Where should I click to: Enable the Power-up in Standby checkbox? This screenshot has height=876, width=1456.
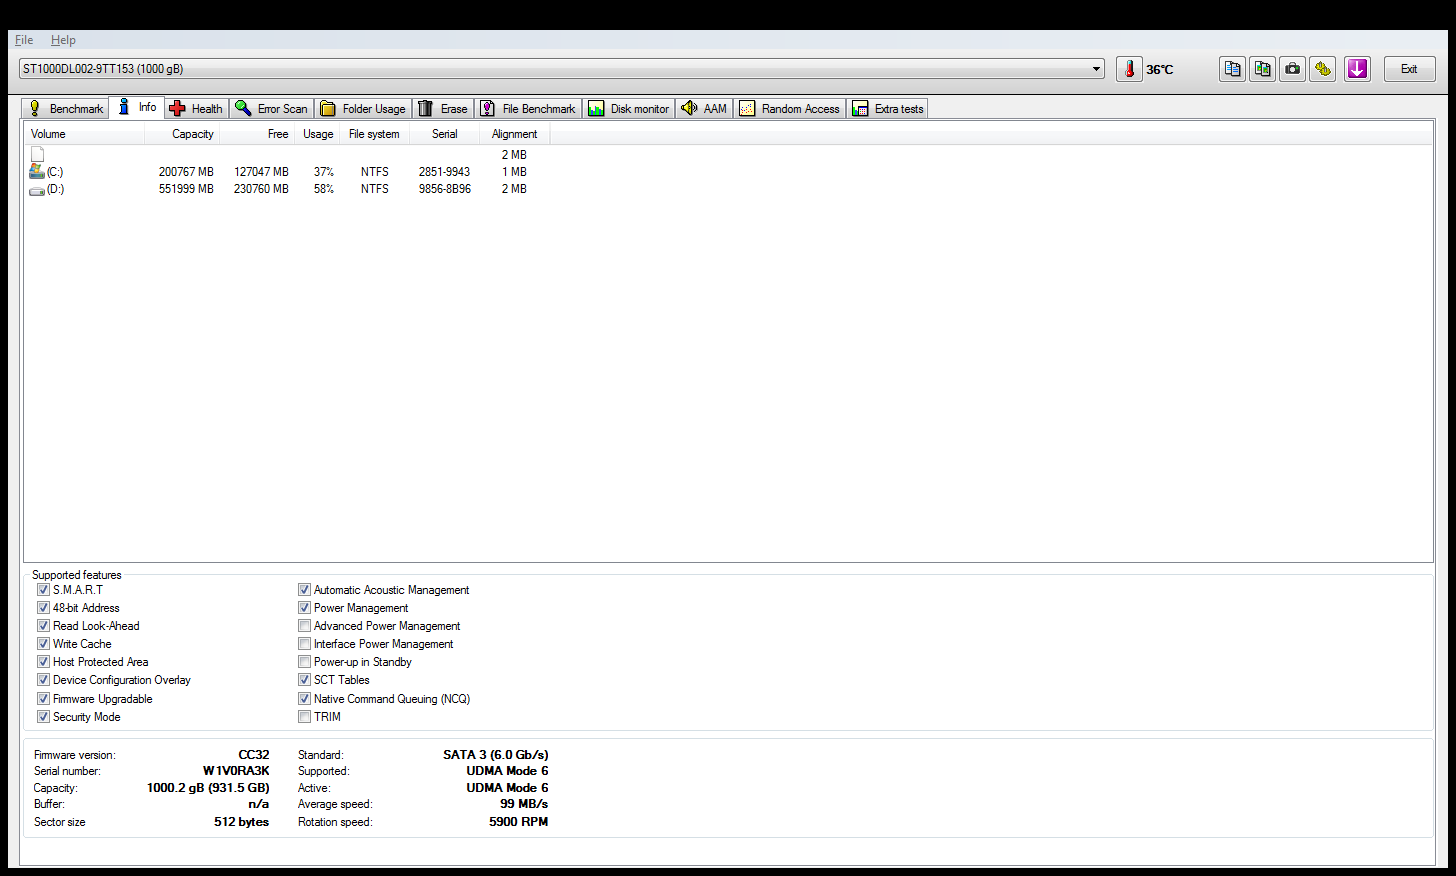point(304,662)
